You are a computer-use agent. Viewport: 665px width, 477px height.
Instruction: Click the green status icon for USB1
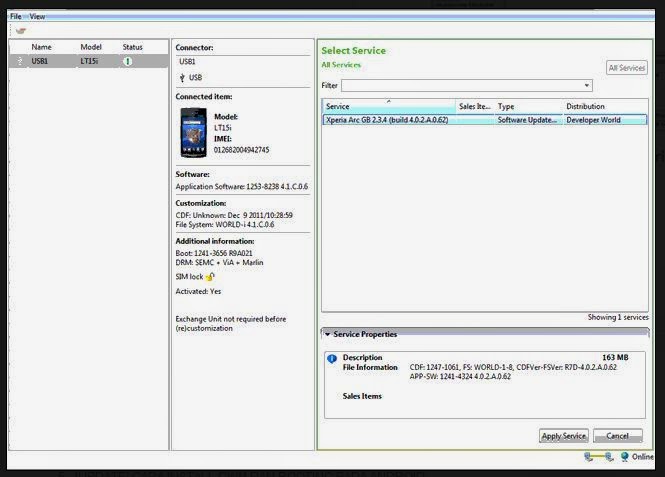tap(128, 61)
